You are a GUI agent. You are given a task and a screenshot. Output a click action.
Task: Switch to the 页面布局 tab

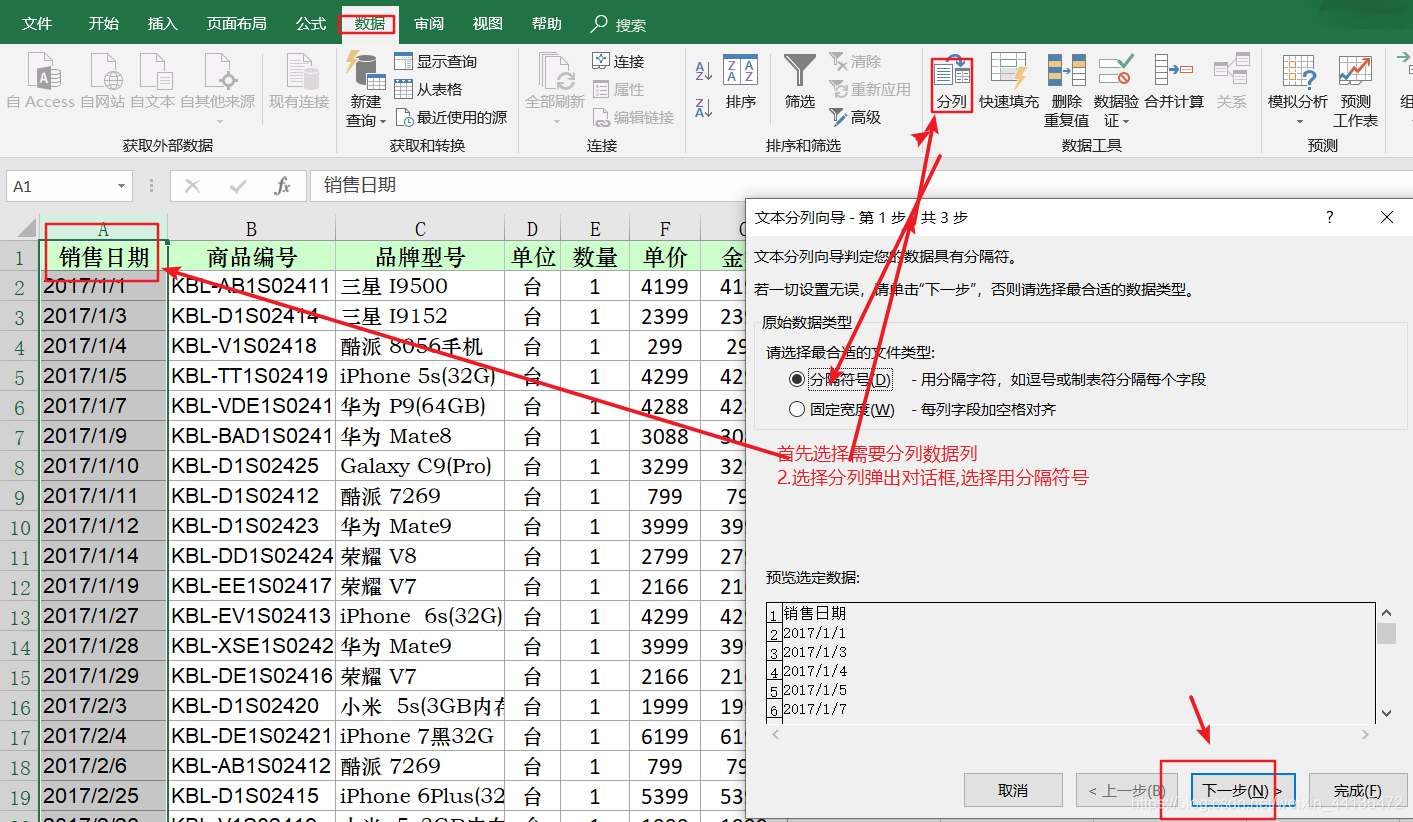[x=236, y=23]
